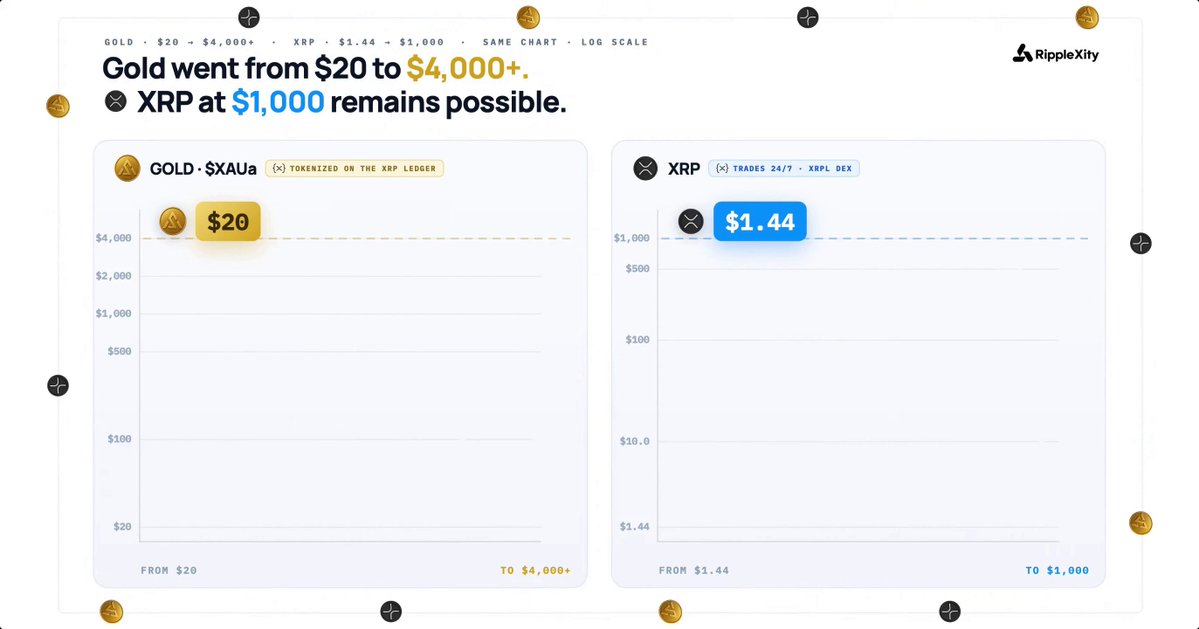The width and height of the screenshot is (1199, 629).
Task: Click the gold coin next to the $20 tag
Action: (173, 222)
